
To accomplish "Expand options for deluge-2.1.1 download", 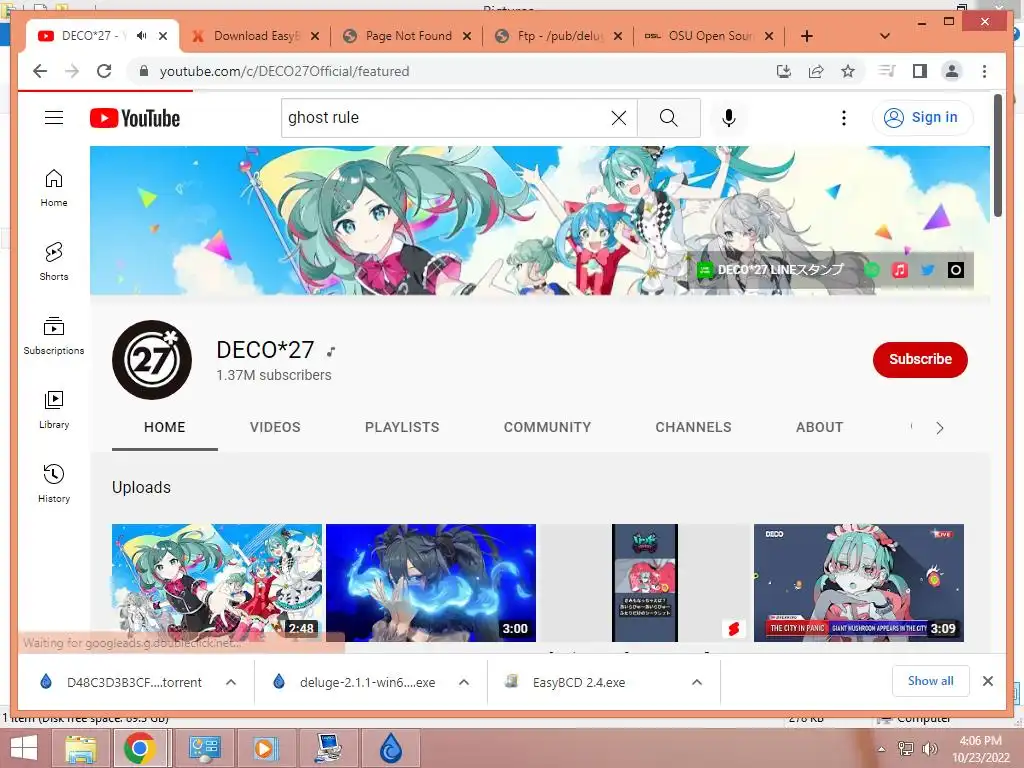I will [x=464, y=682].
